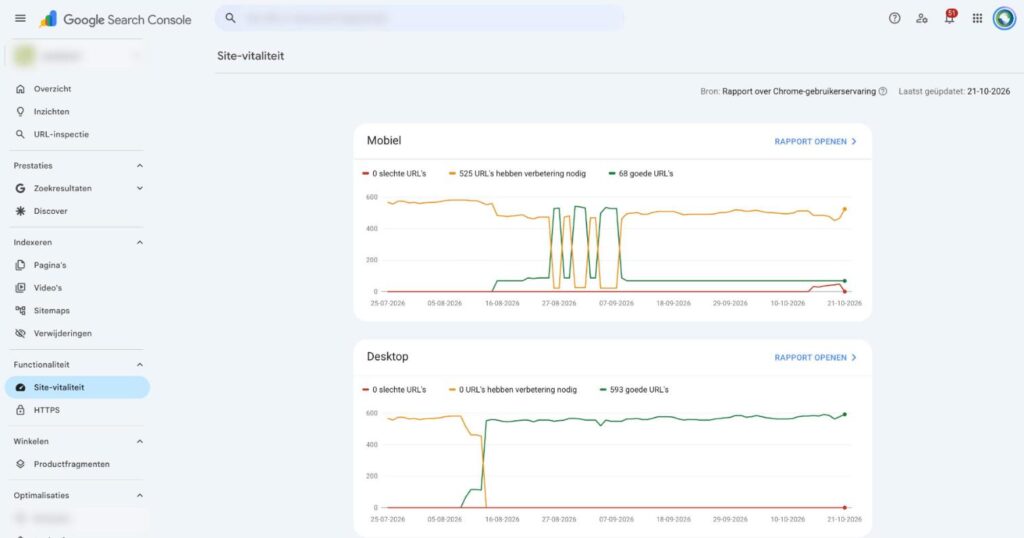Click Desktop legend '593 goede URL's'
Image resolution: width=1024 pixels, height=538 pixels.
tap(634, 390)
